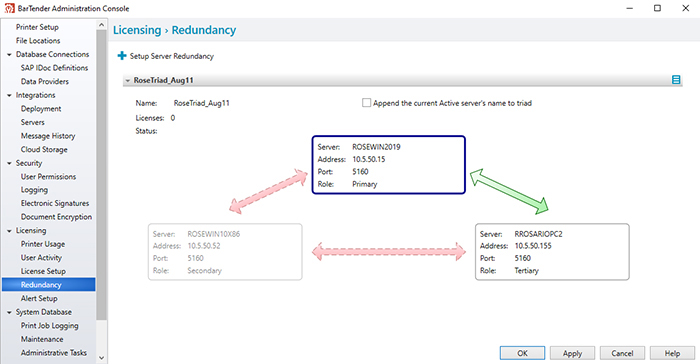Collapse the System Database tree group

click(9, 312)
